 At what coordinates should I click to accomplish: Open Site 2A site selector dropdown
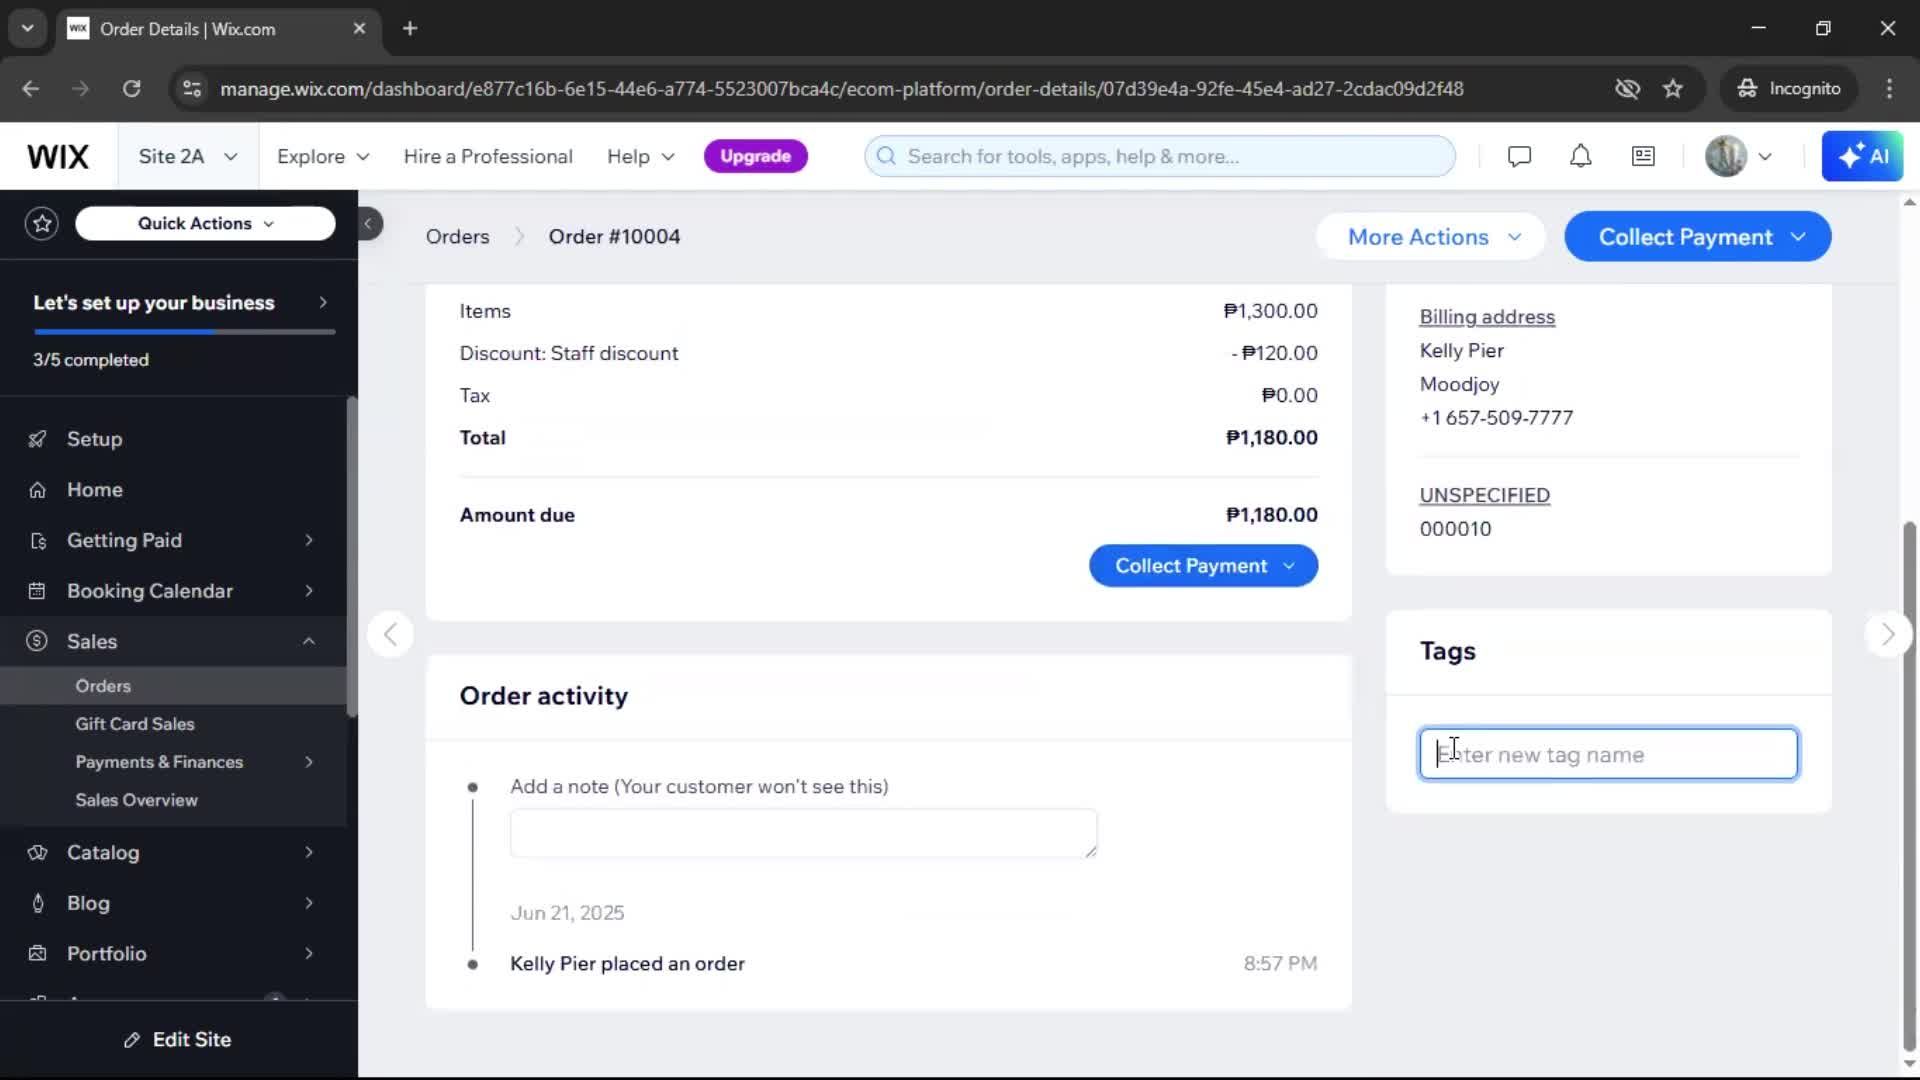tap(187, 156)
